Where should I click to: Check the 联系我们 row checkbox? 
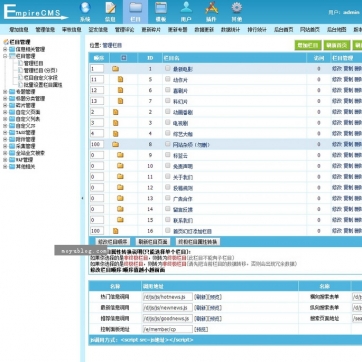[x=168, y=220]
